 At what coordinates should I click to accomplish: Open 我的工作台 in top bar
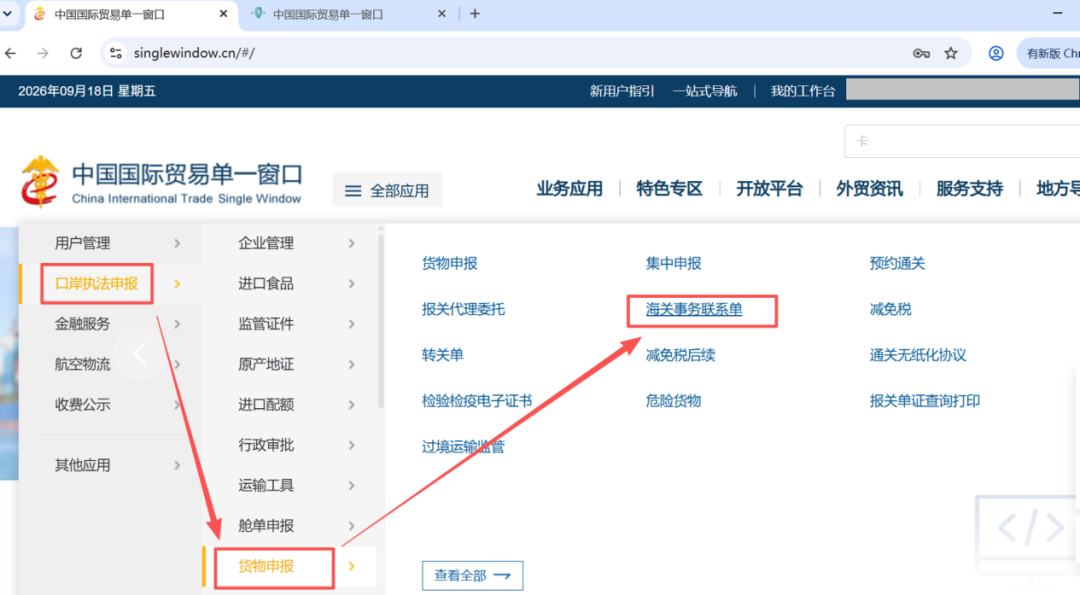pos(802,91)
